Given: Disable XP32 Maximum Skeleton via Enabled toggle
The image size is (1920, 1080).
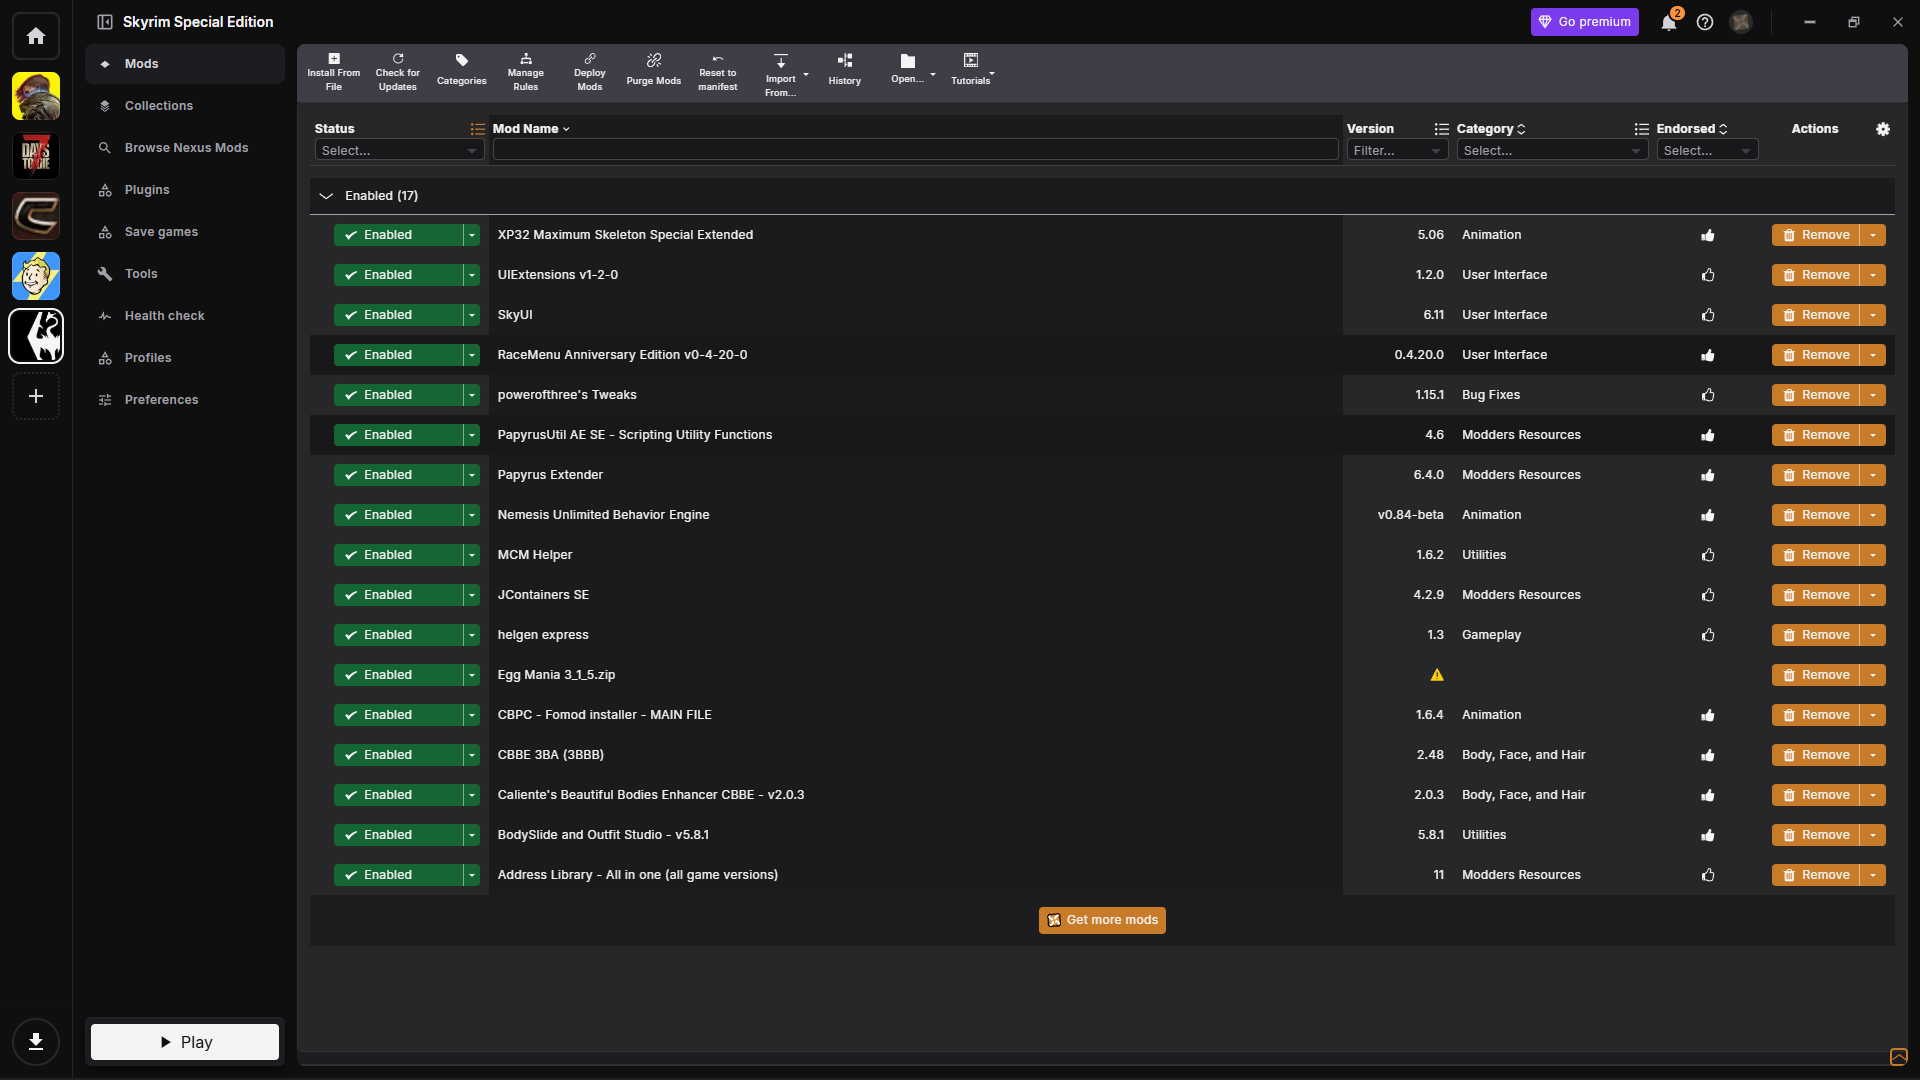Looking at the screenshot, I should [x=398, y=235].
